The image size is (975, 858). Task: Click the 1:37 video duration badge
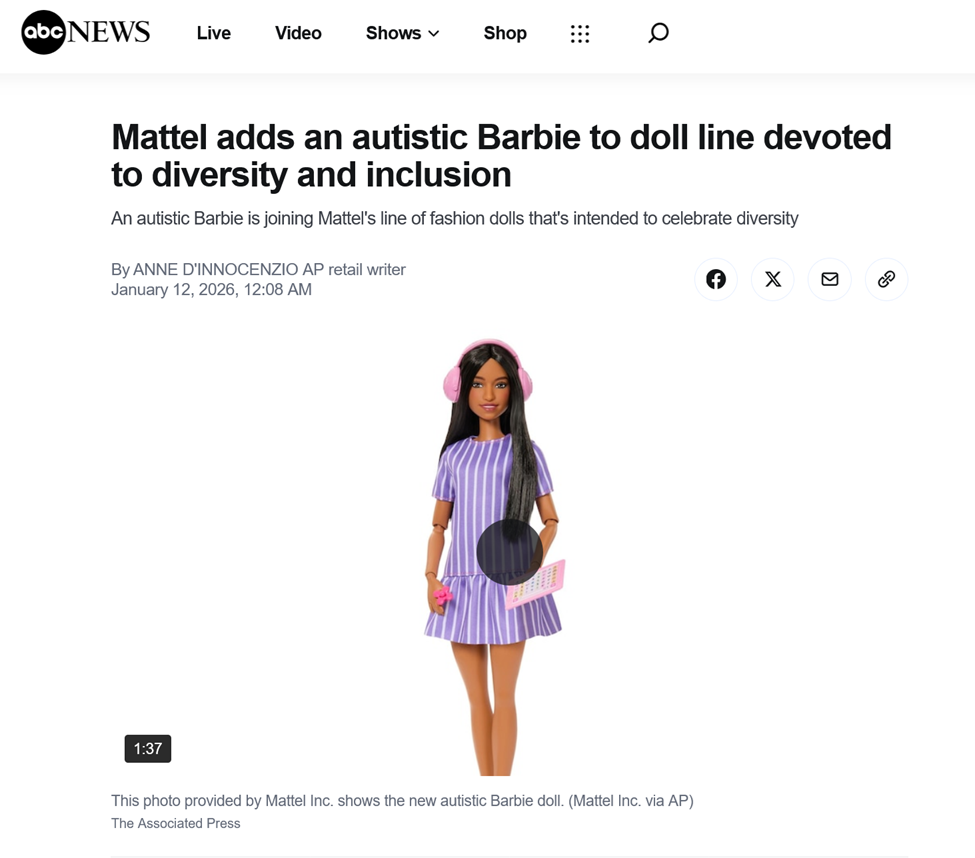[x=148, y=749]
